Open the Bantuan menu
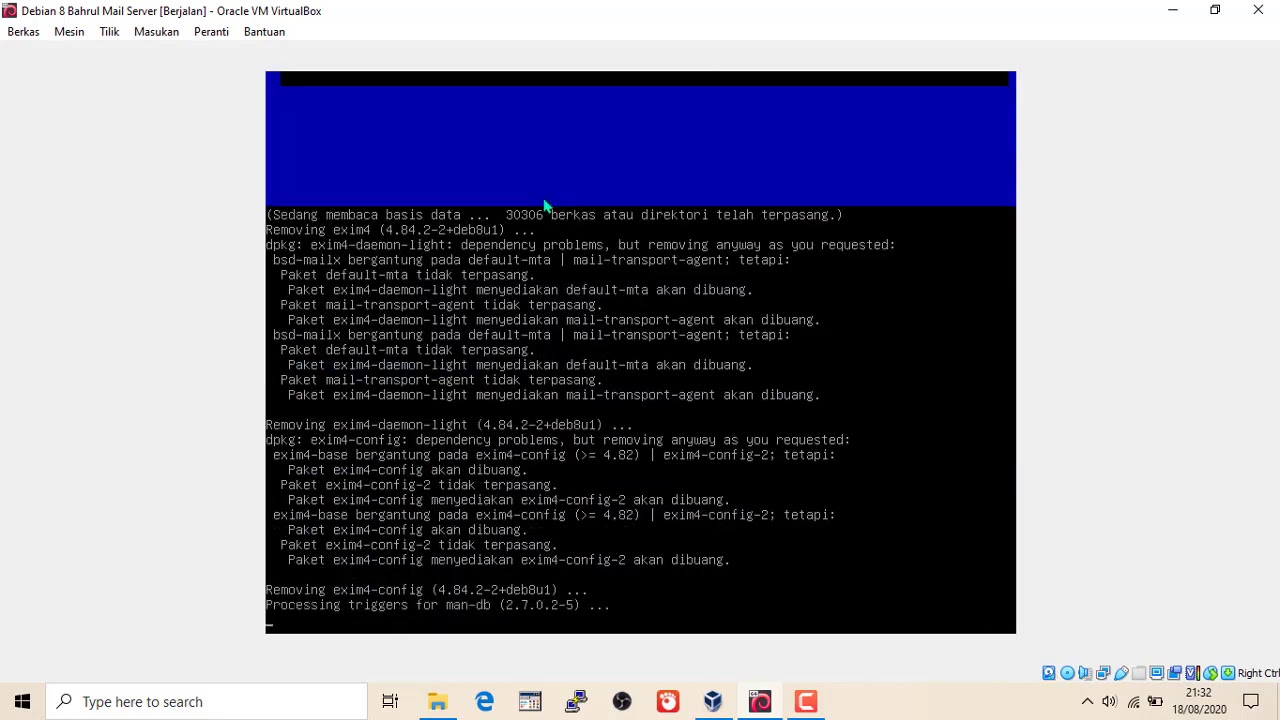Screen dimensions: 1280x720 click(264, 32)
